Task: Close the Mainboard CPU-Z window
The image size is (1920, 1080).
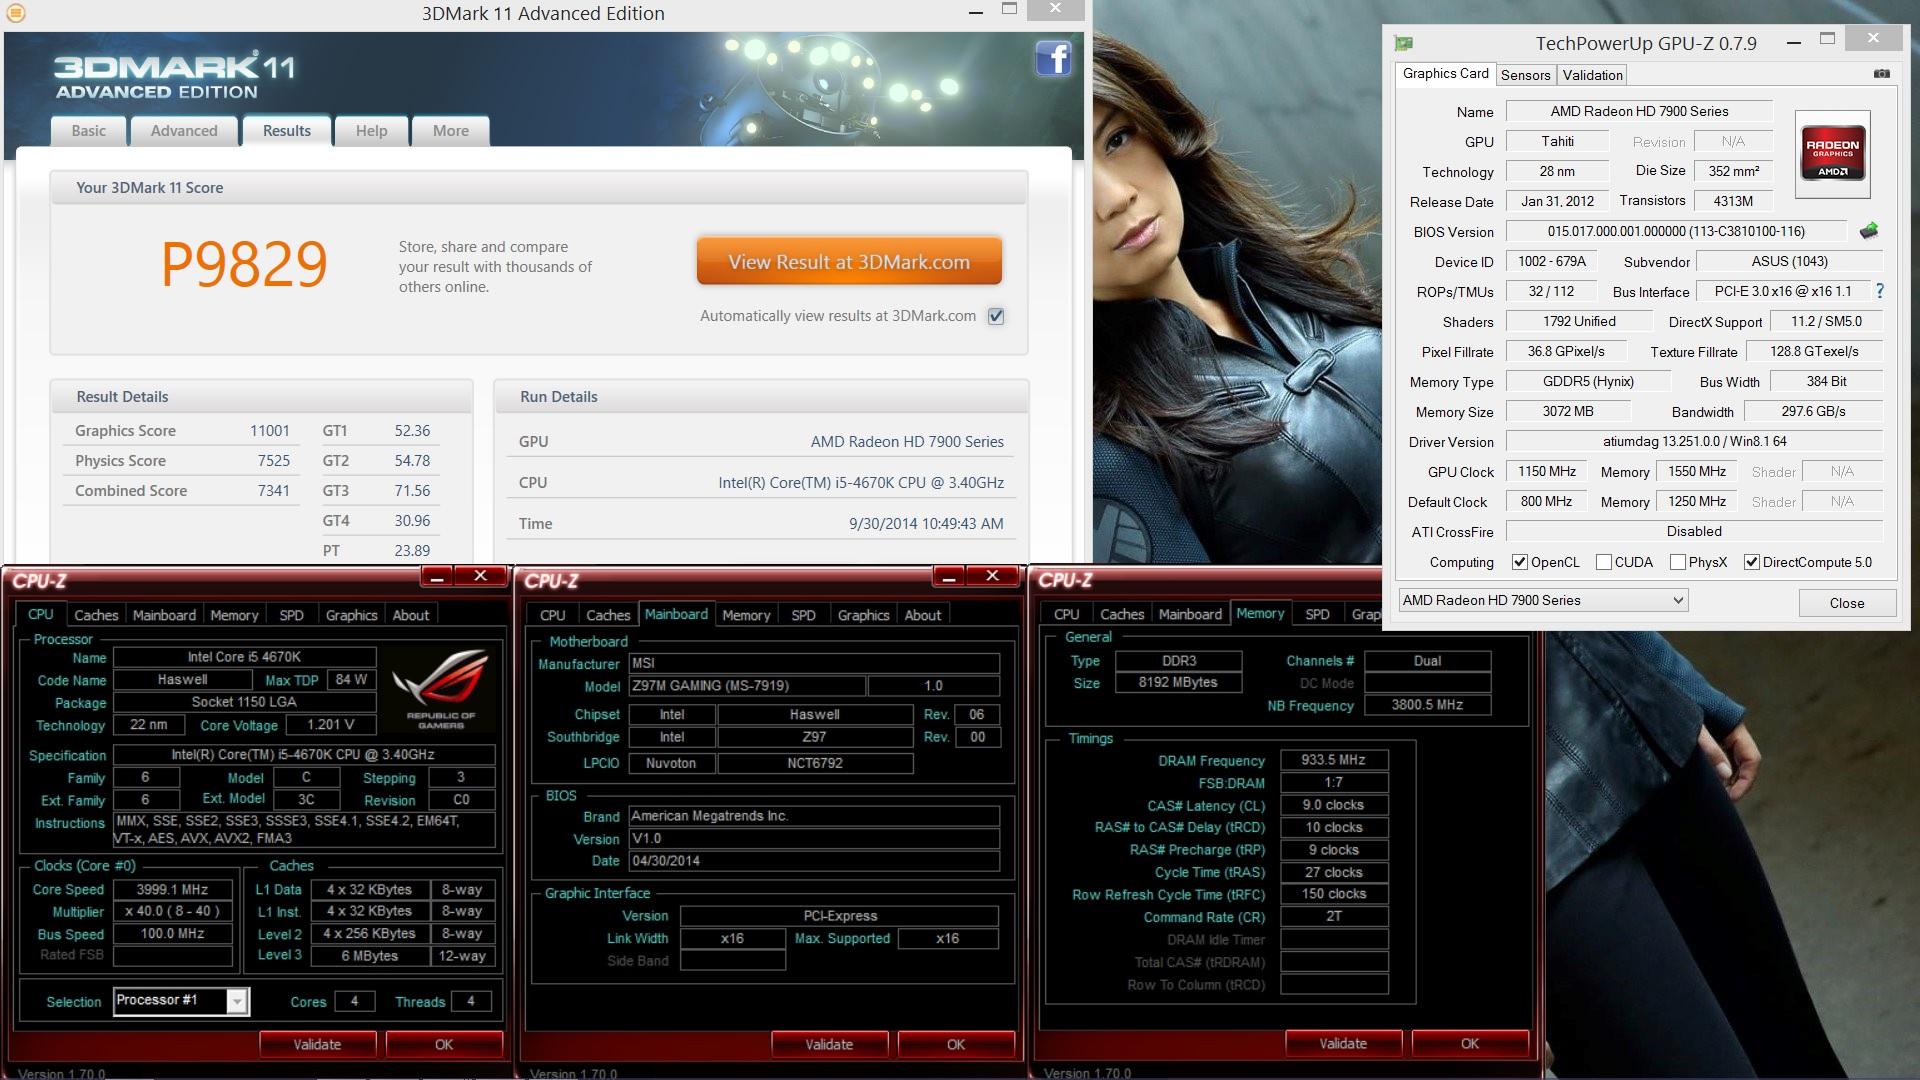Action: (x=992, y=576)
